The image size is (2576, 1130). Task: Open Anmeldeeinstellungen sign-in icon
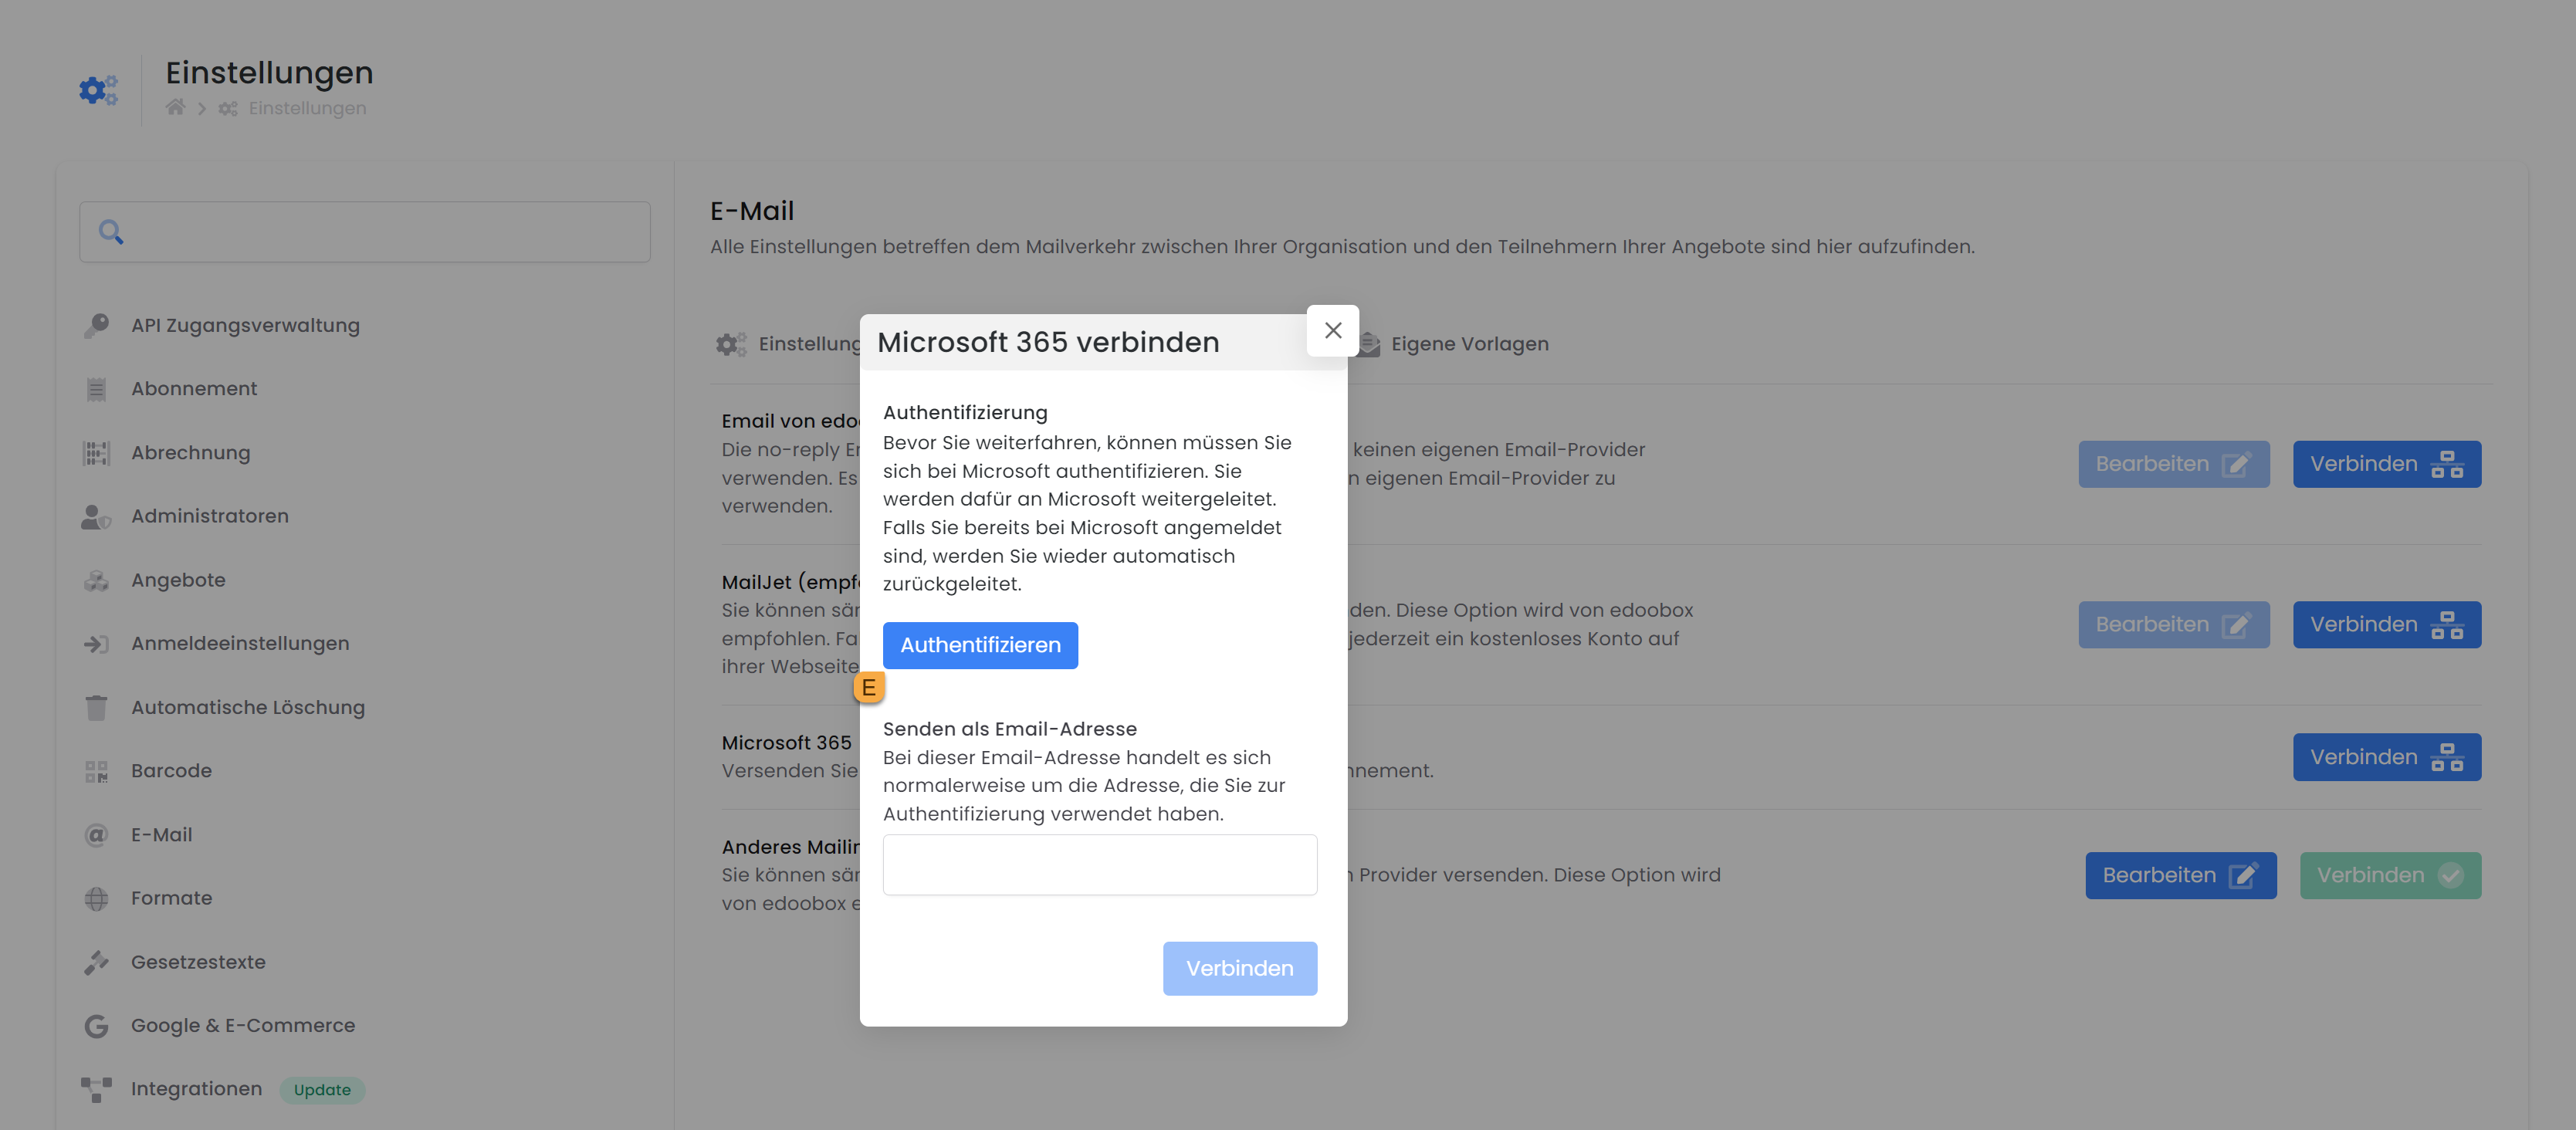96,644
